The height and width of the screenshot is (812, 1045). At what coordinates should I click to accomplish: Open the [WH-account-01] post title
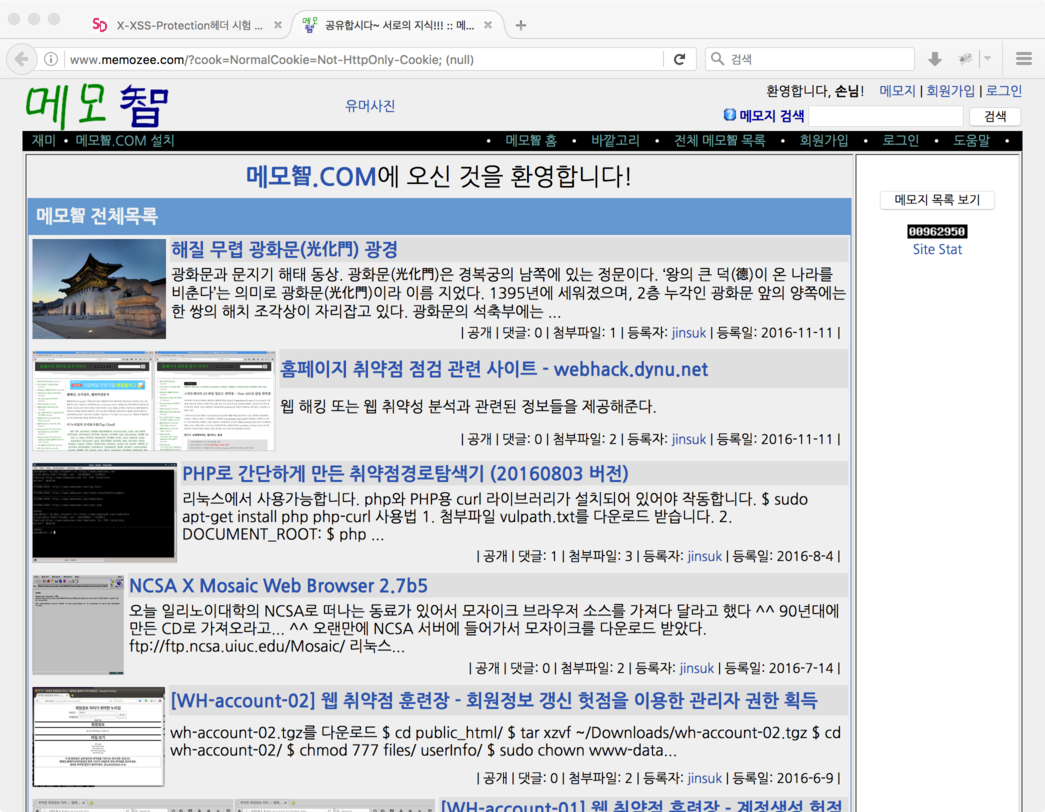[x=641, y=805]
